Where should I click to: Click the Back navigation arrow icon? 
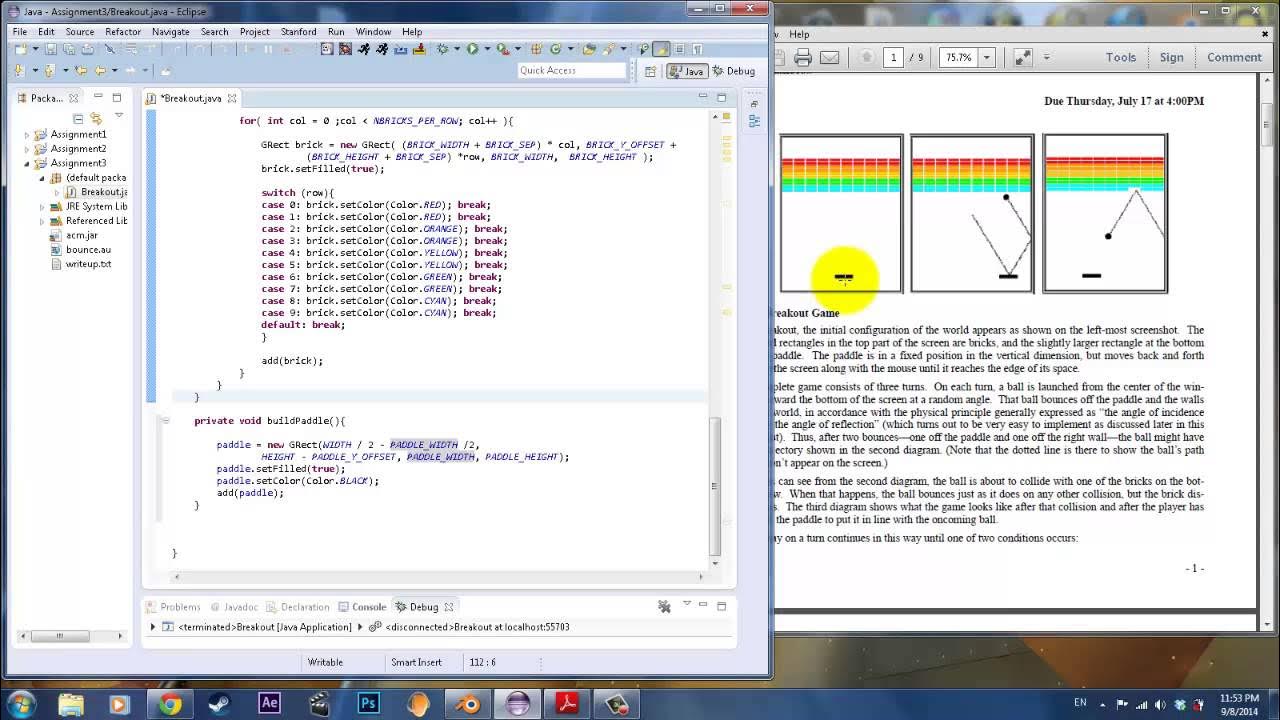coord(100,70)
